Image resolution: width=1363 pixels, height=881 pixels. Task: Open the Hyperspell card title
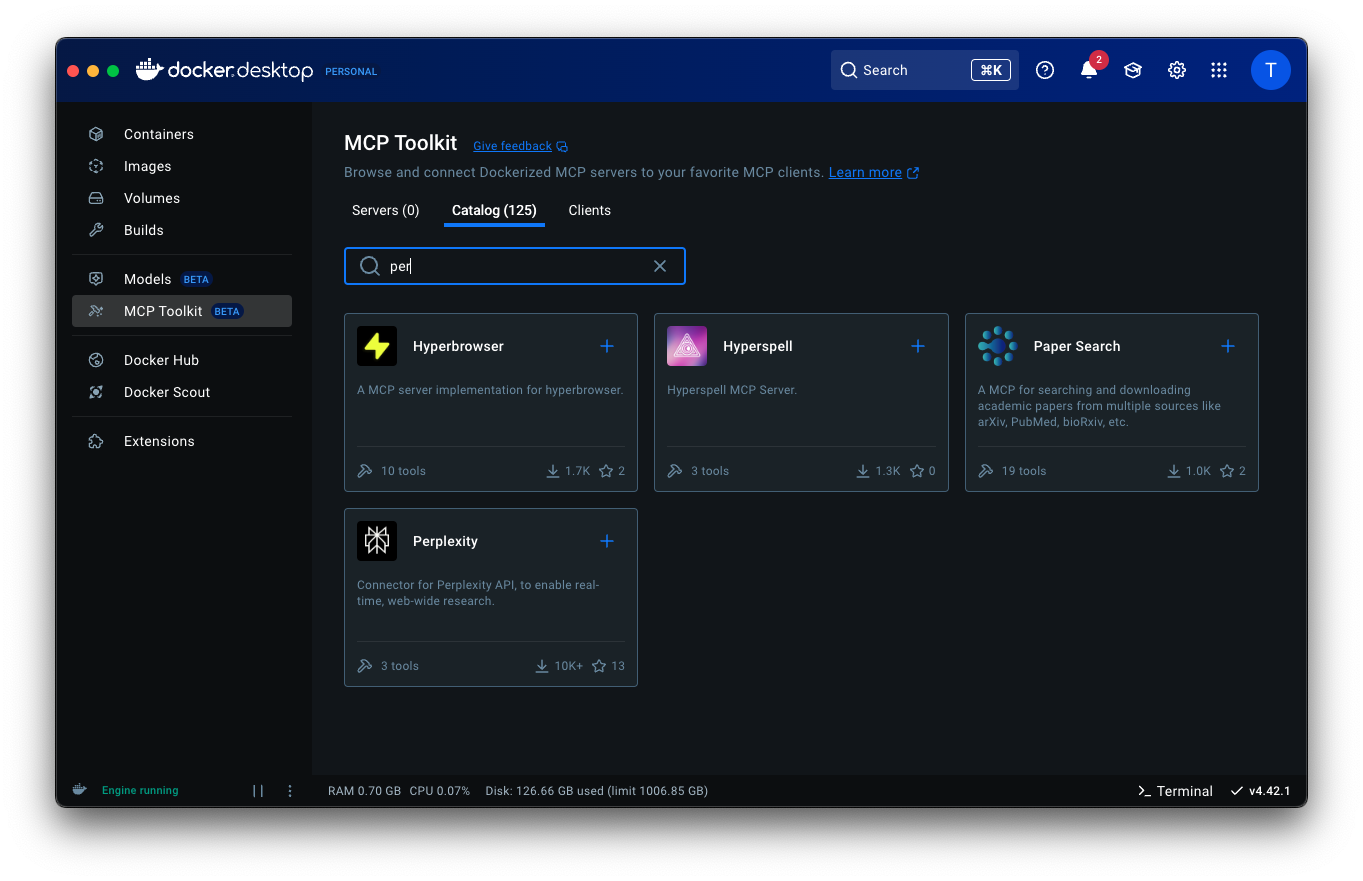tap(758, 346)
